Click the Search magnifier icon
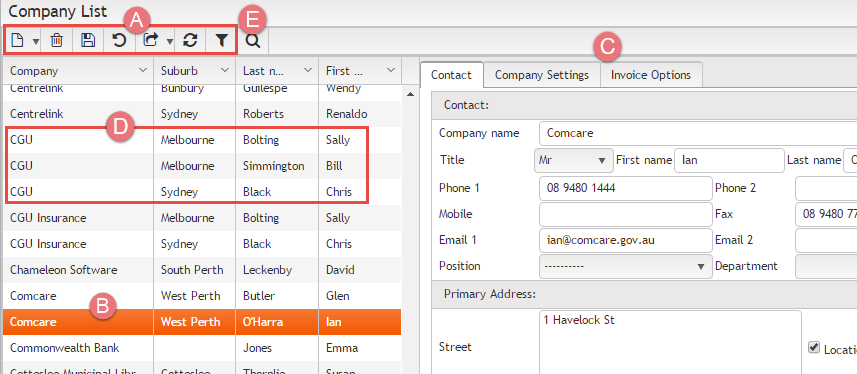Screen dimensions: 857x374 pyautogui.click(x=253, y=40)
